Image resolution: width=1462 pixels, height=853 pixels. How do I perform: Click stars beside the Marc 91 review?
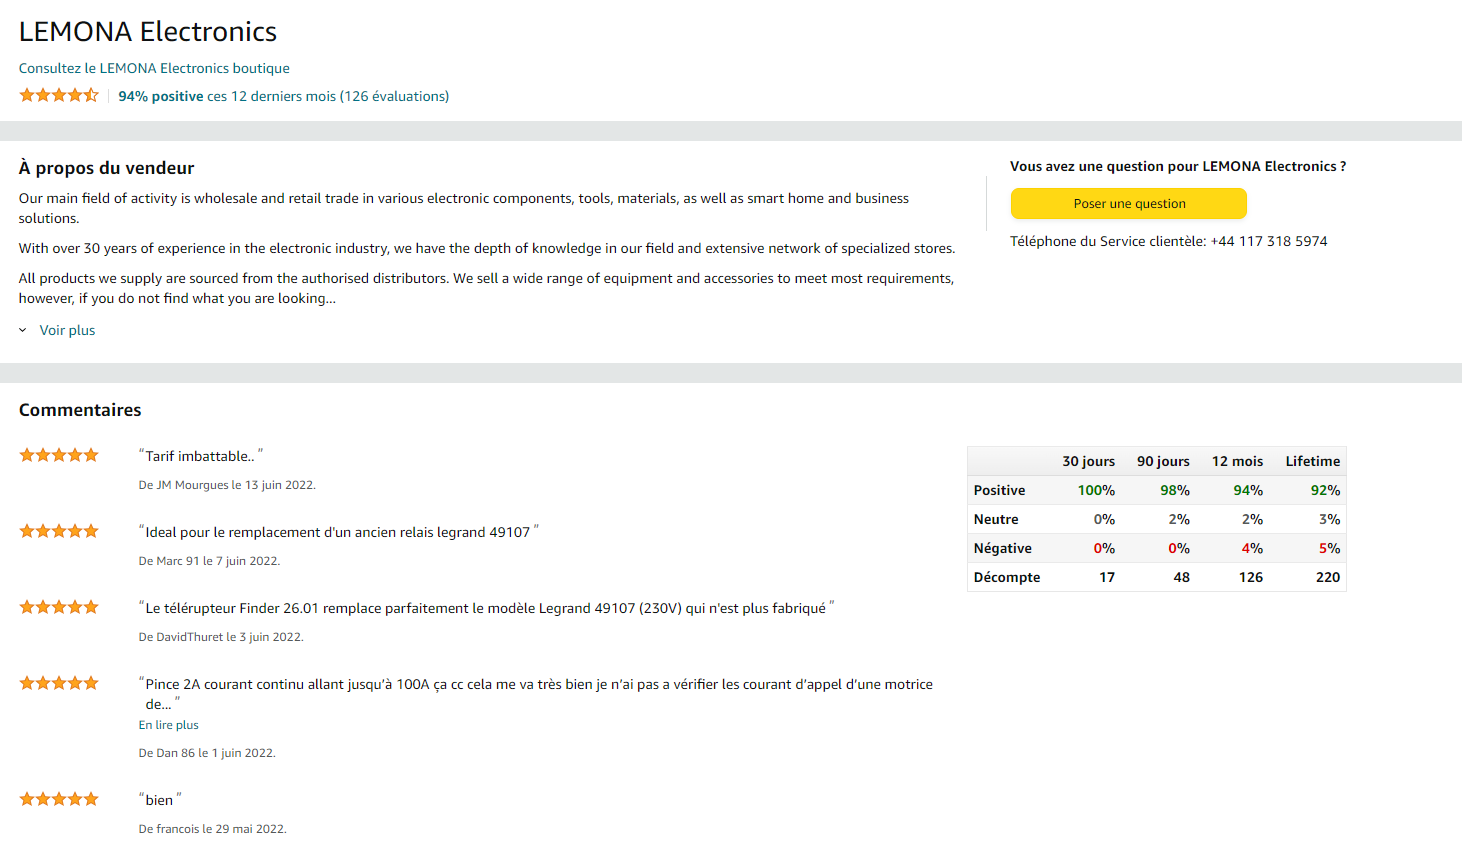pos(59,531)
